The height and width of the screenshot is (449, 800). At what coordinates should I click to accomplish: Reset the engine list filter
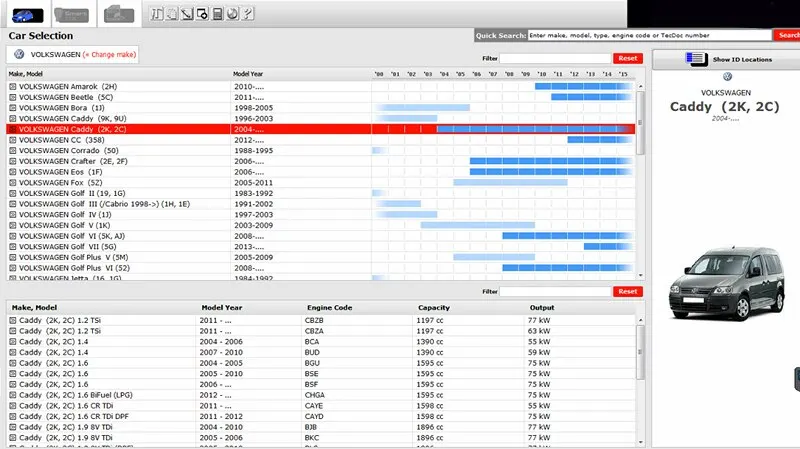pos(628,291)
